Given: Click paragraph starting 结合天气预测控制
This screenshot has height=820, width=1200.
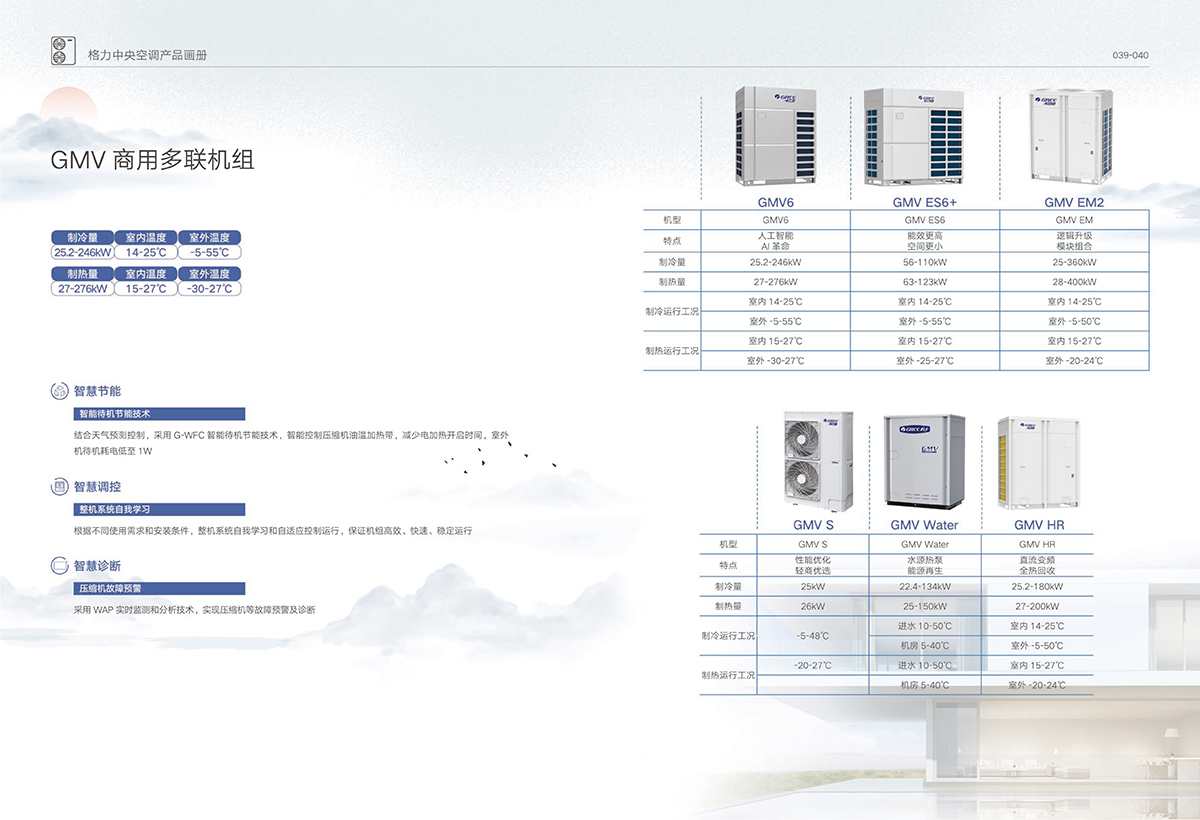Looking at the screenshot, I should 292,443.
